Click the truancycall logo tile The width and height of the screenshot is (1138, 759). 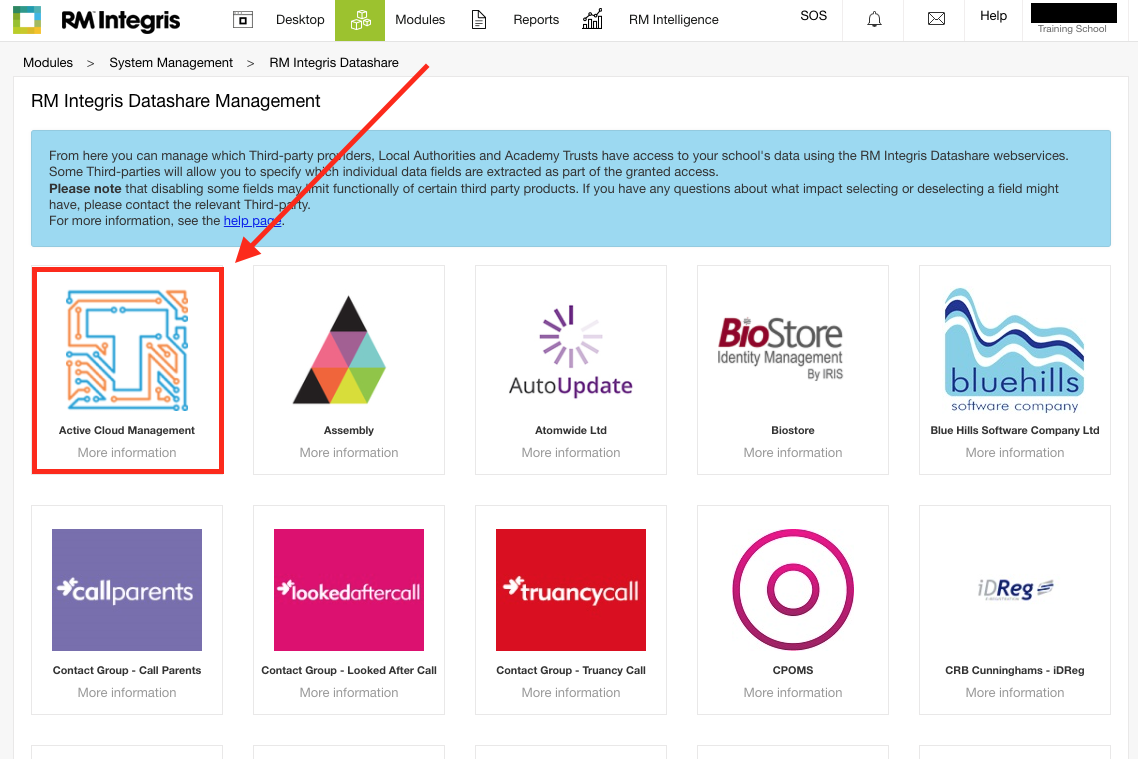pos(570,590)
